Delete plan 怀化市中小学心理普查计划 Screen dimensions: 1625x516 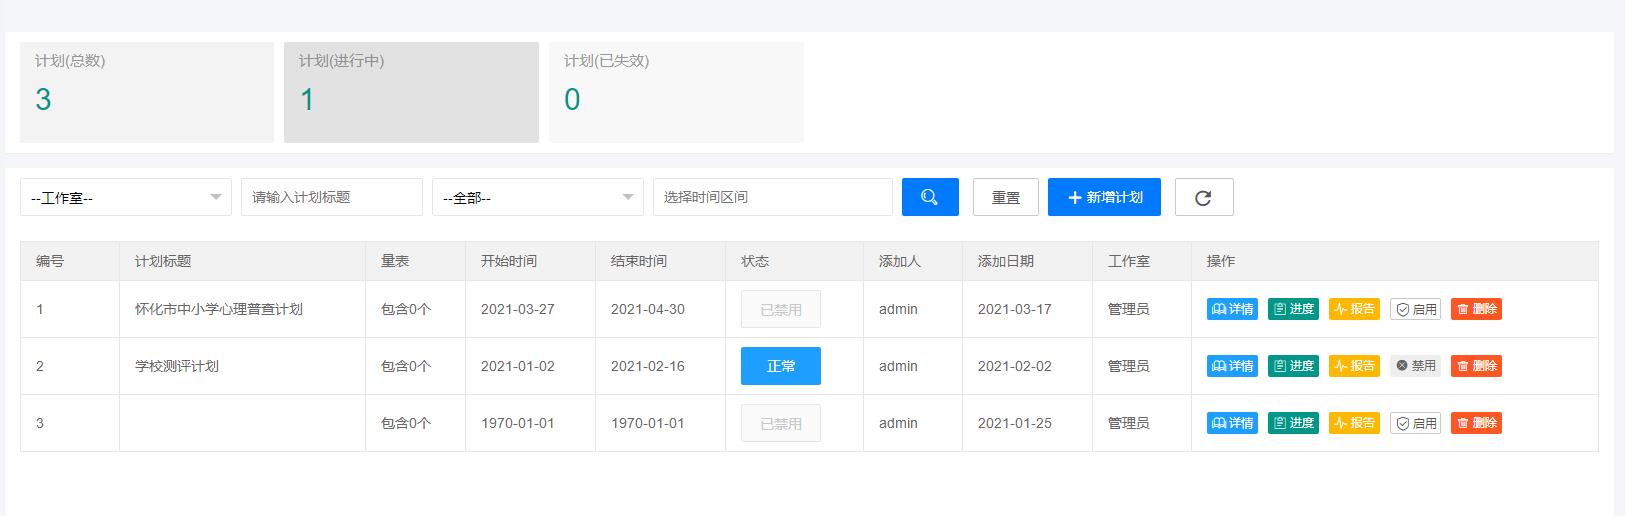(1476, 309)
